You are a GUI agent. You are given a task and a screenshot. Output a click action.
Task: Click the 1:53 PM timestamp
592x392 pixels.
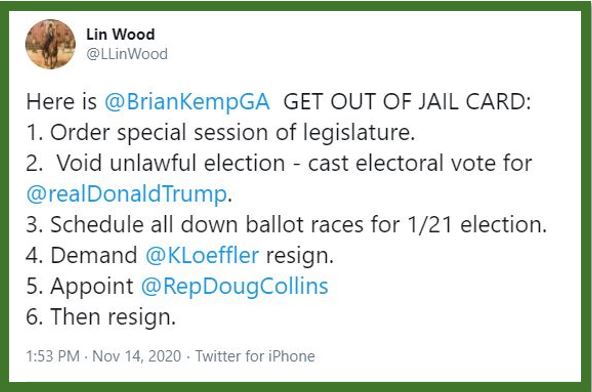[53, 356]
